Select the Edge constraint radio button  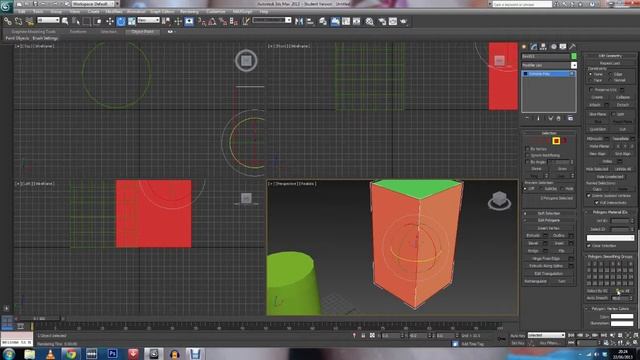pyautogui.click(x=610, y=74)
